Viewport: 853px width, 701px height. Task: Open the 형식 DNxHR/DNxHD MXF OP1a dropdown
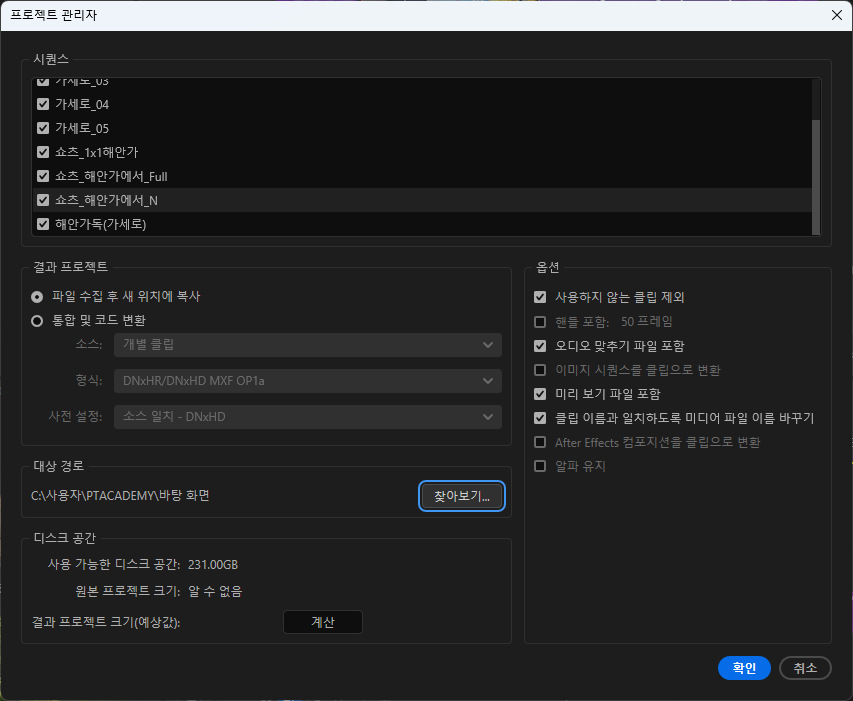click(308, 381)
